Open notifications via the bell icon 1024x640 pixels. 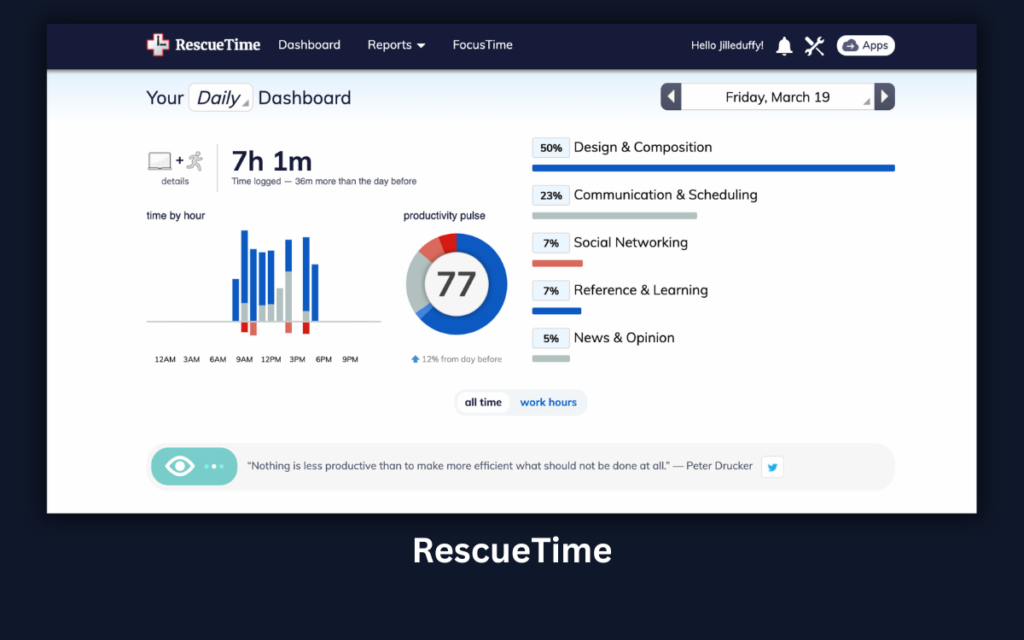point(784,45)
